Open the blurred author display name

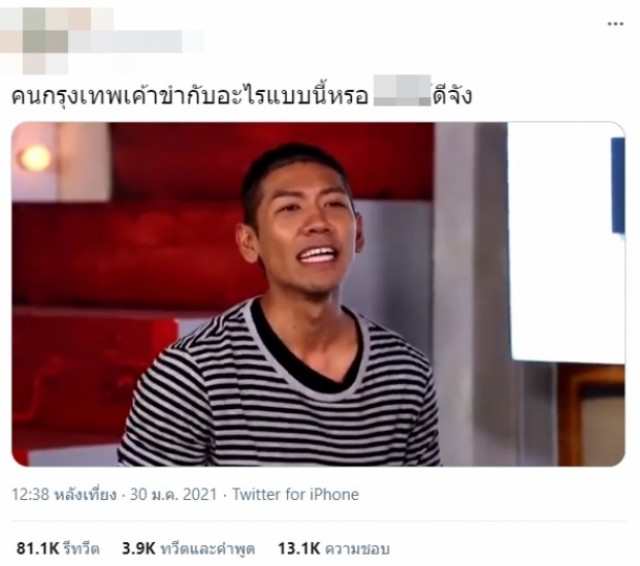pos(137,41)
